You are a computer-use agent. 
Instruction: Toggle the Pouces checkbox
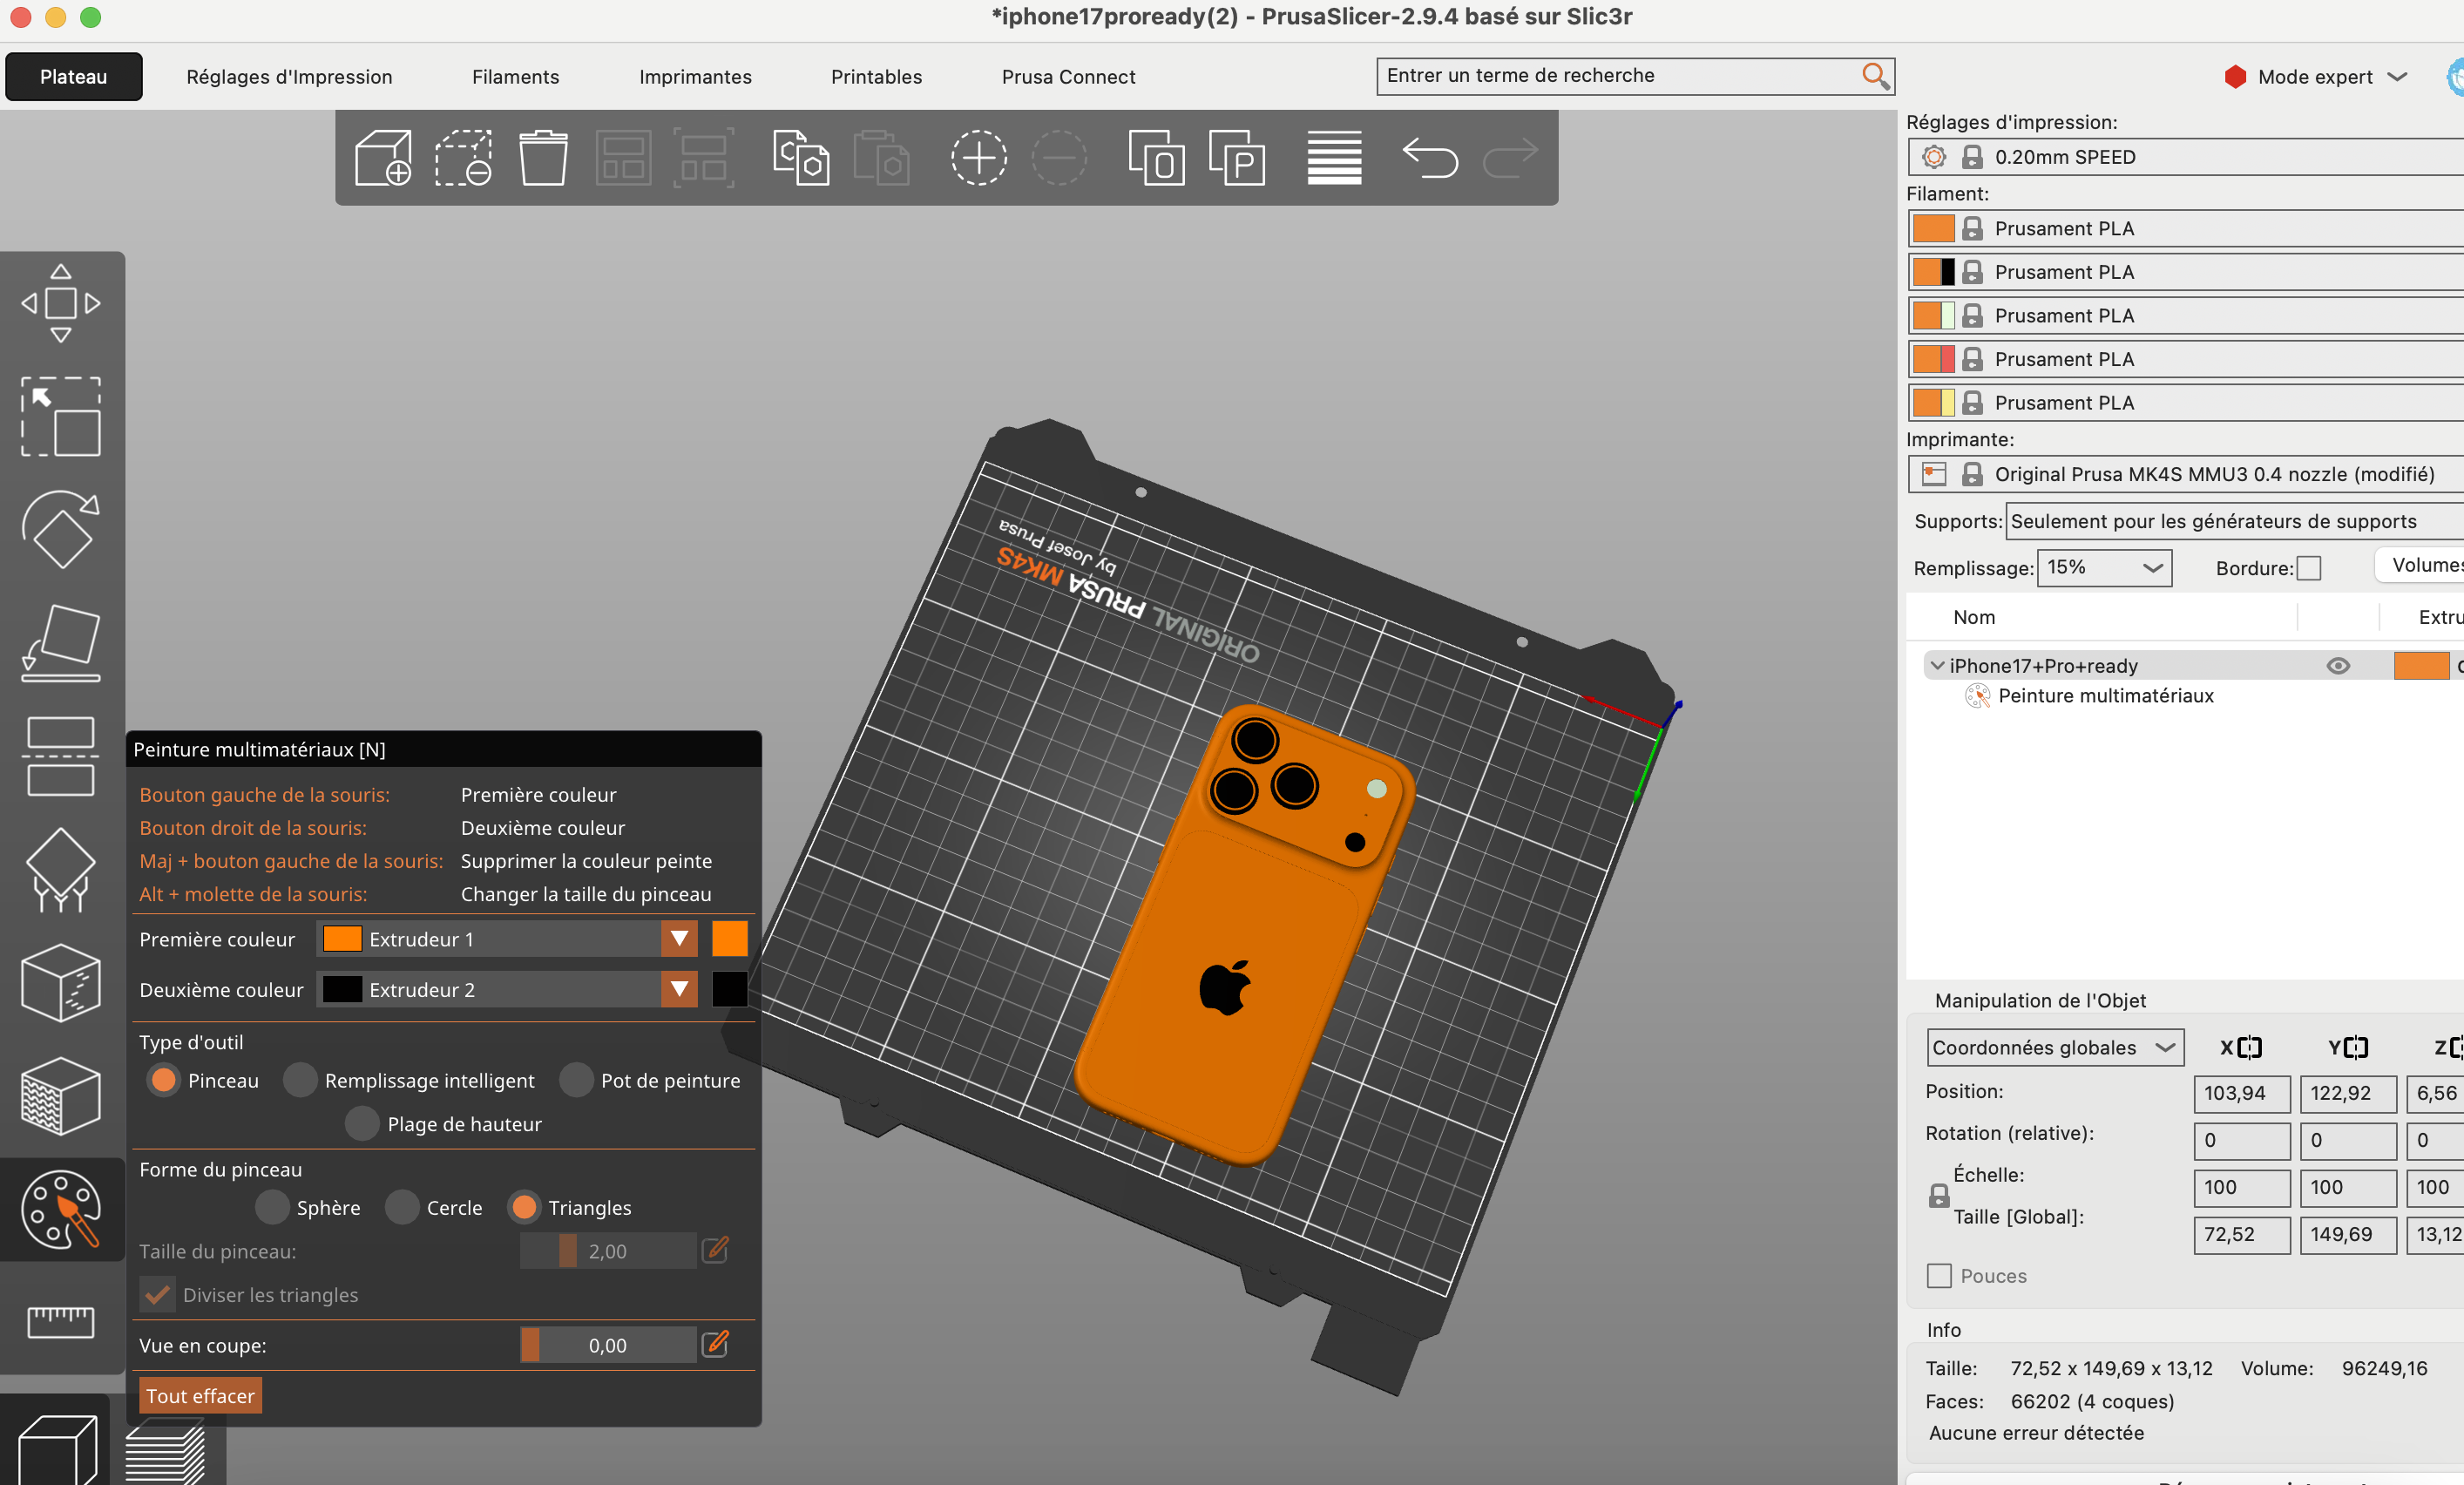coord(1939,1276)
